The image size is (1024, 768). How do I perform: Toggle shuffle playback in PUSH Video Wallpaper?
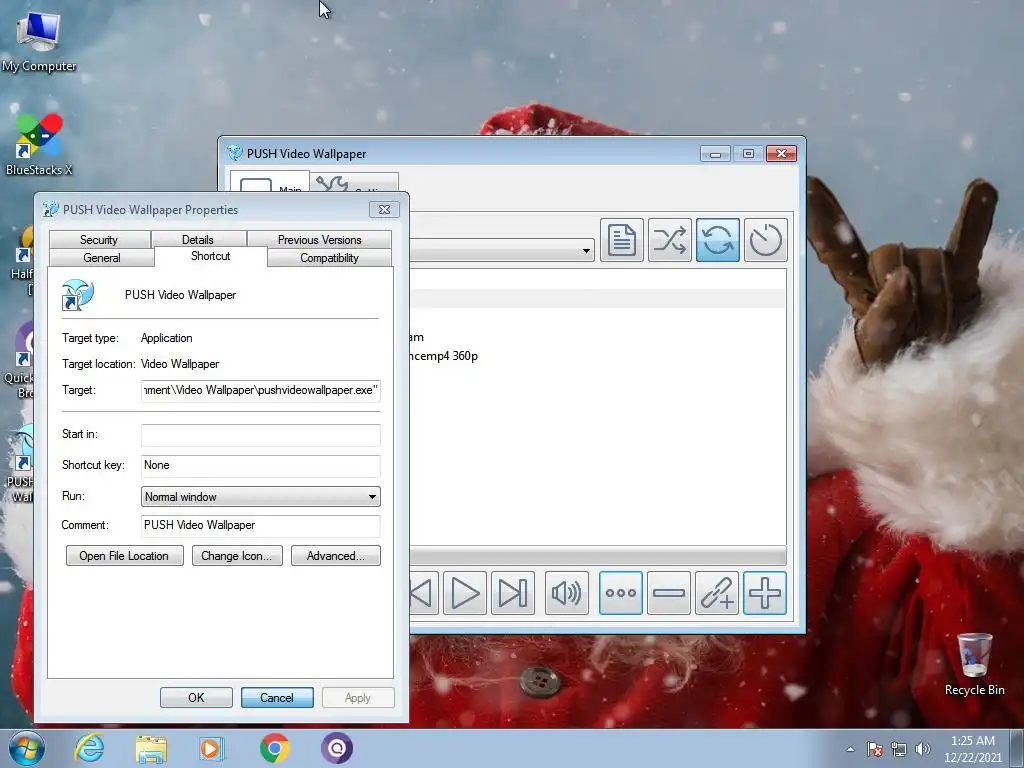670,240
